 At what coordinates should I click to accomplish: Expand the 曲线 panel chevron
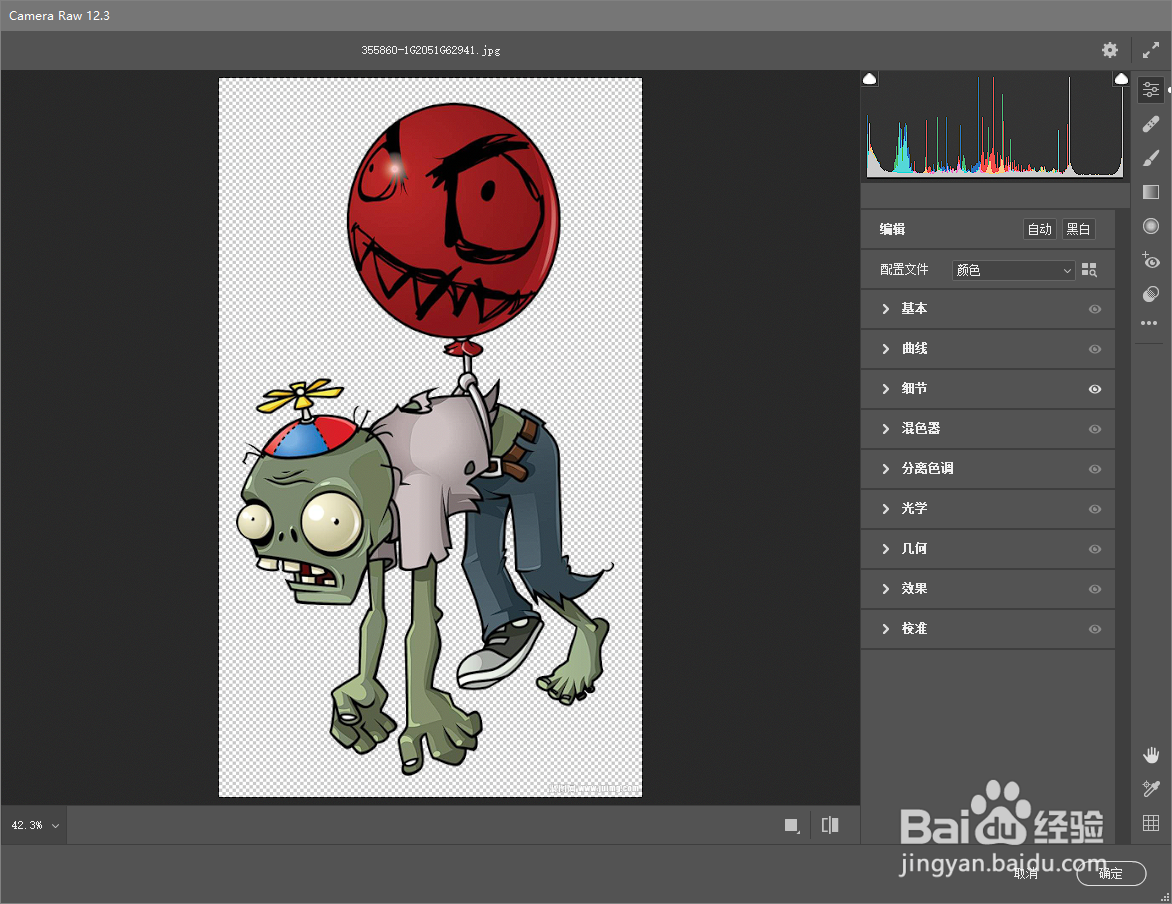coord(886,349)
